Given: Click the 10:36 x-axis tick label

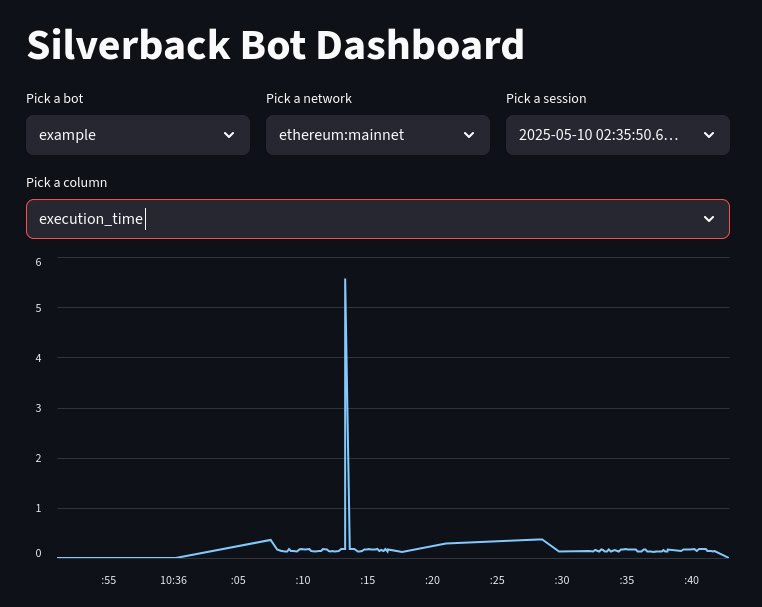Looking at the screenshot, I should pyautogui.click(x=173, y=580).
